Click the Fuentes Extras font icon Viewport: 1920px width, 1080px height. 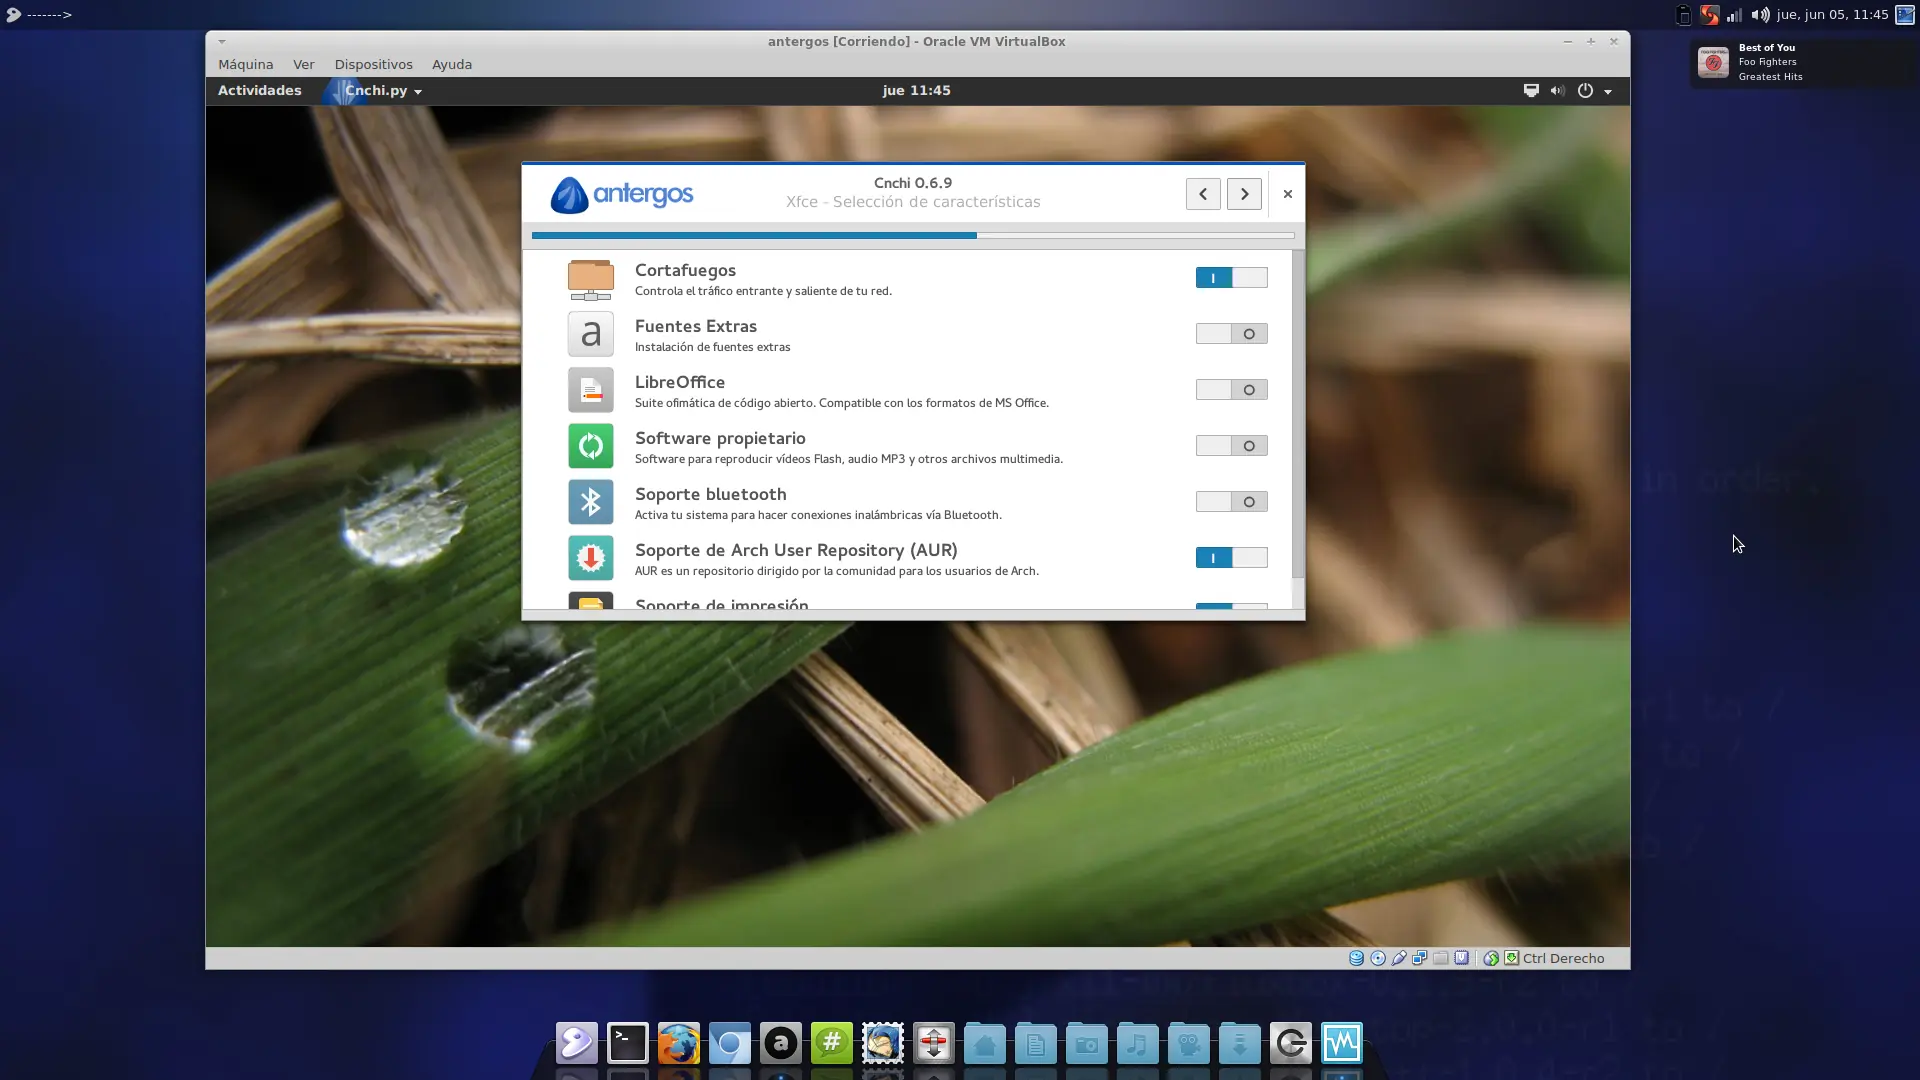590,334
